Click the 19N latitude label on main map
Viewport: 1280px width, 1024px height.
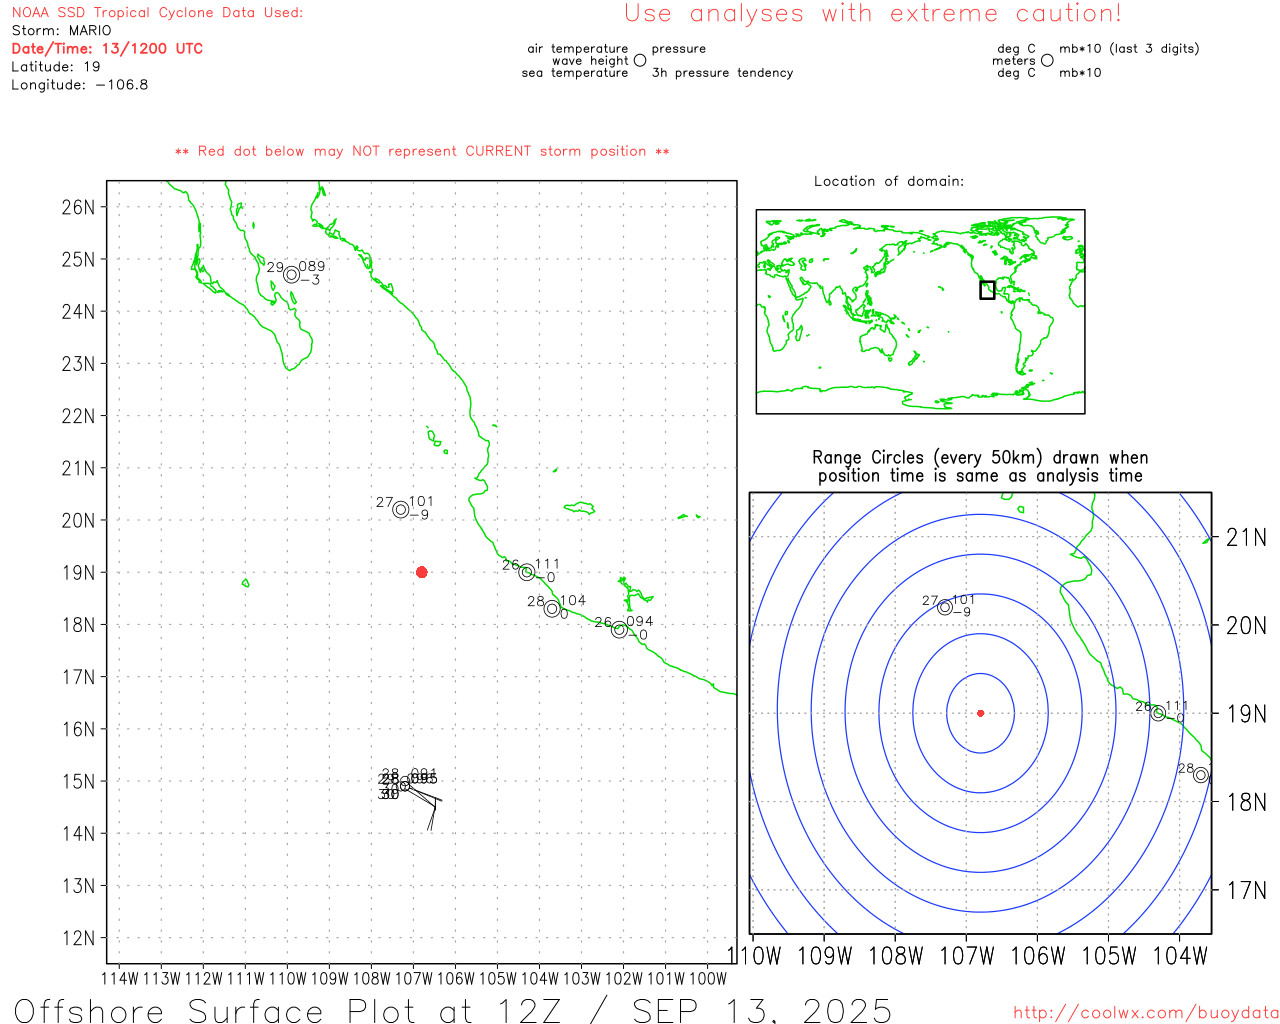78,573
